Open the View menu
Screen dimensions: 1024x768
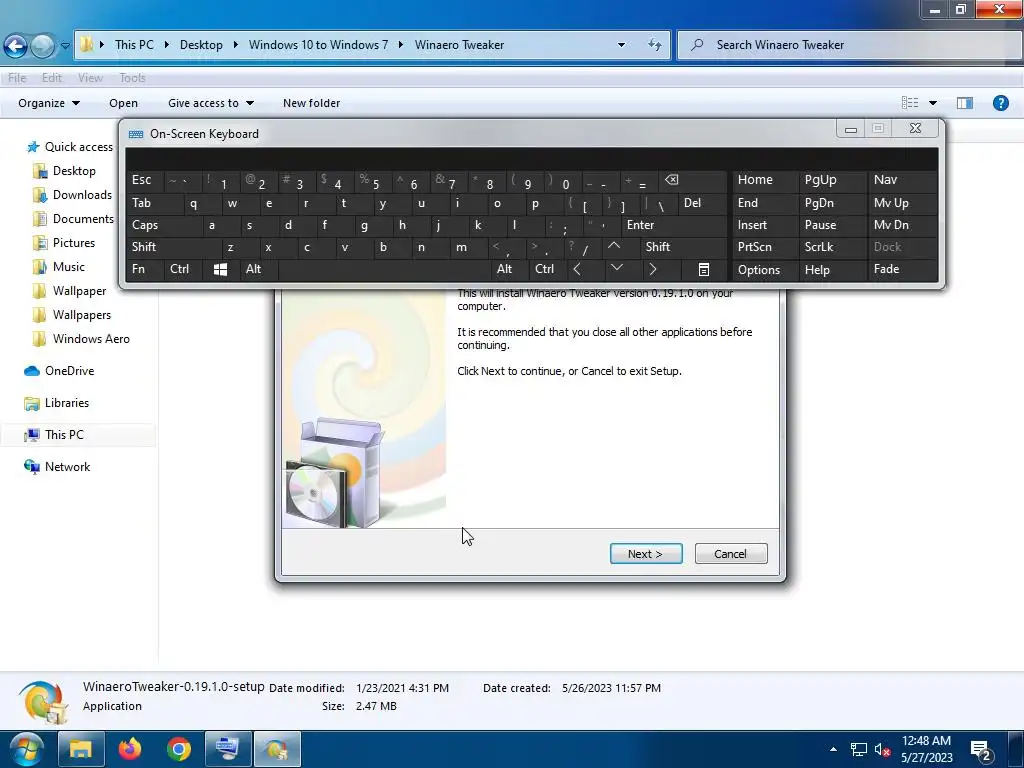point(90,78)
